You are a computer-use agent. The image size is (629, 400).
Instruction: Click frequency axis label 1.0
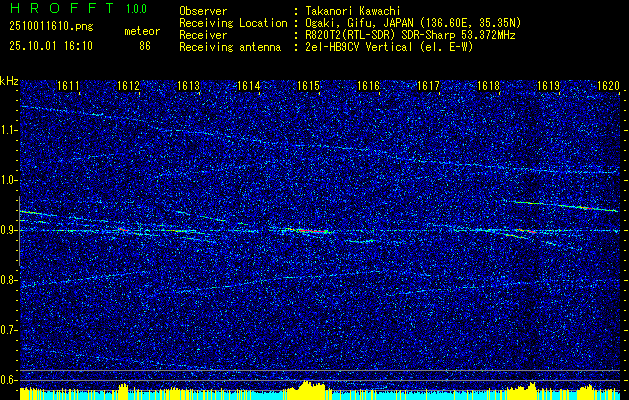tap(8, 181)
